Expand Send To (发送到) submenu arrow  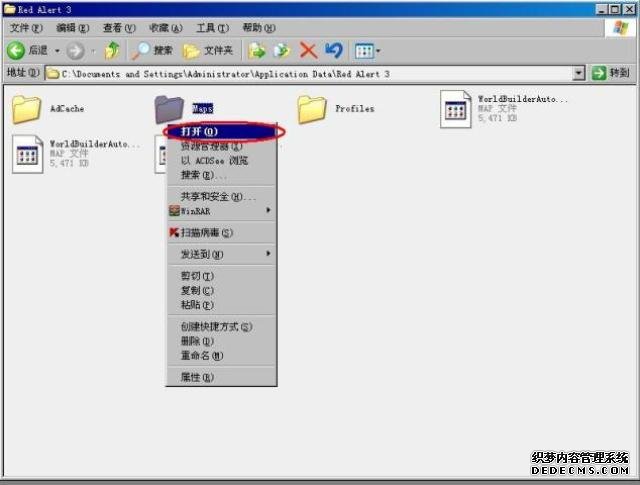click(268, 254)
